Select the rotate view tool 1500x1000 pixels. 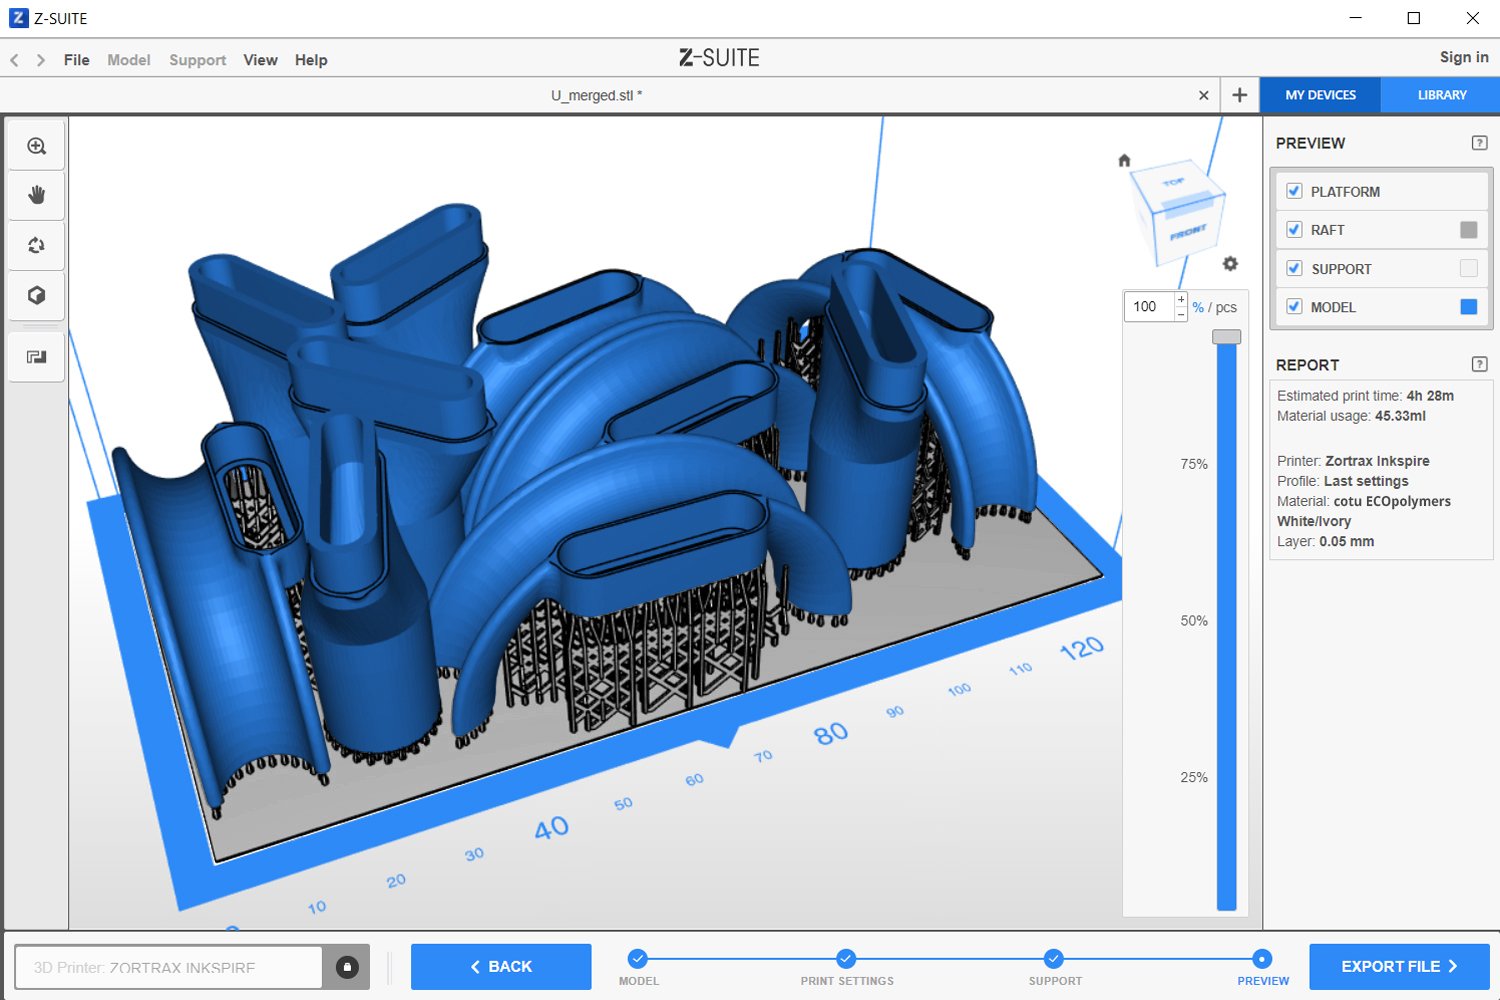click(x=37, y=245)
